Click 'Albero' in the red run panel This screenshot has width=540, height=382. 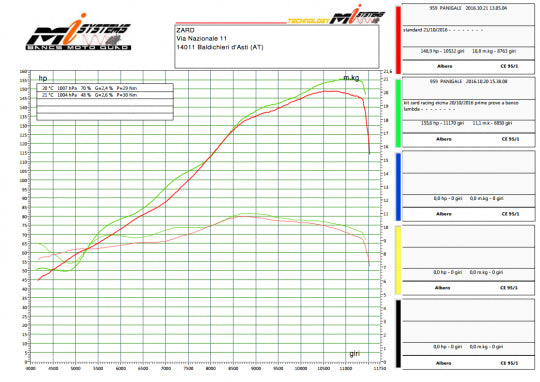[x=444, y=66]
